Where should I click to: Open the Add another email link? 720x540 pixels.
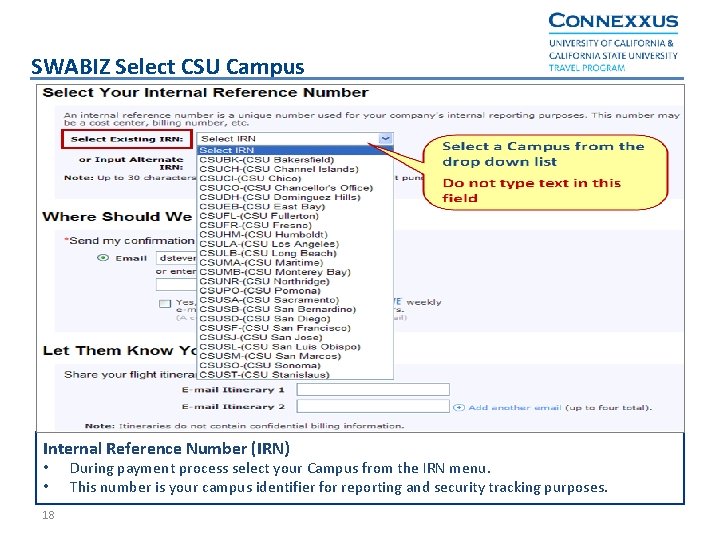515,407
